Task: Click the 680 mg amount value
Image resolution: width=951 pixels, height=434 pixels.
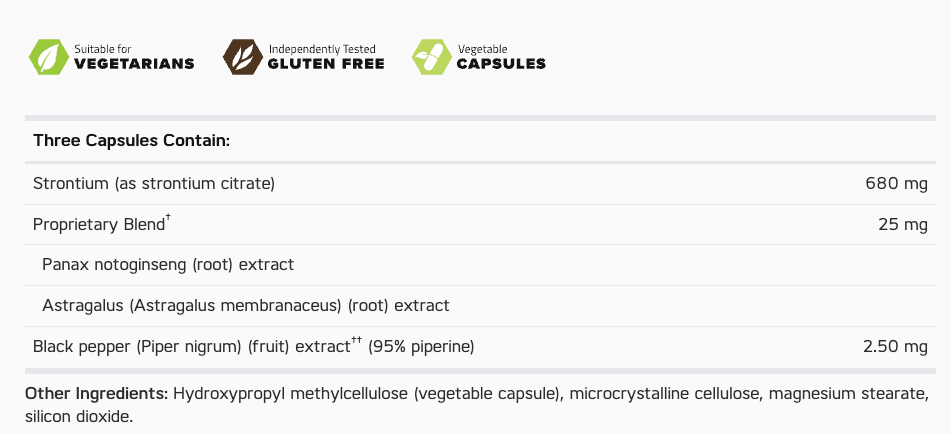Action: 896,184
